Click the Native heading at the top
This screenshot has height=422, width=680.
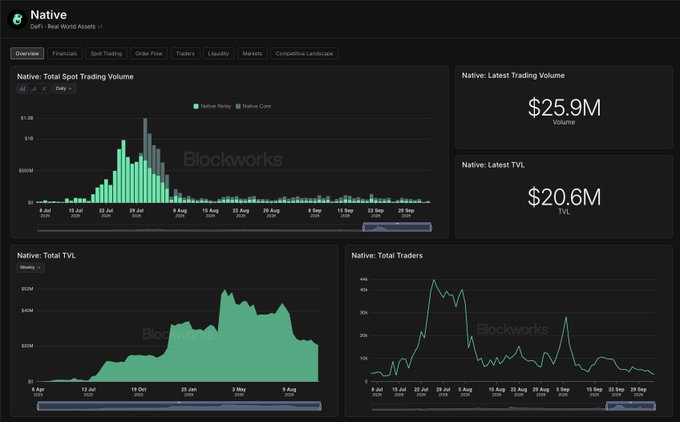coord(49,15)
